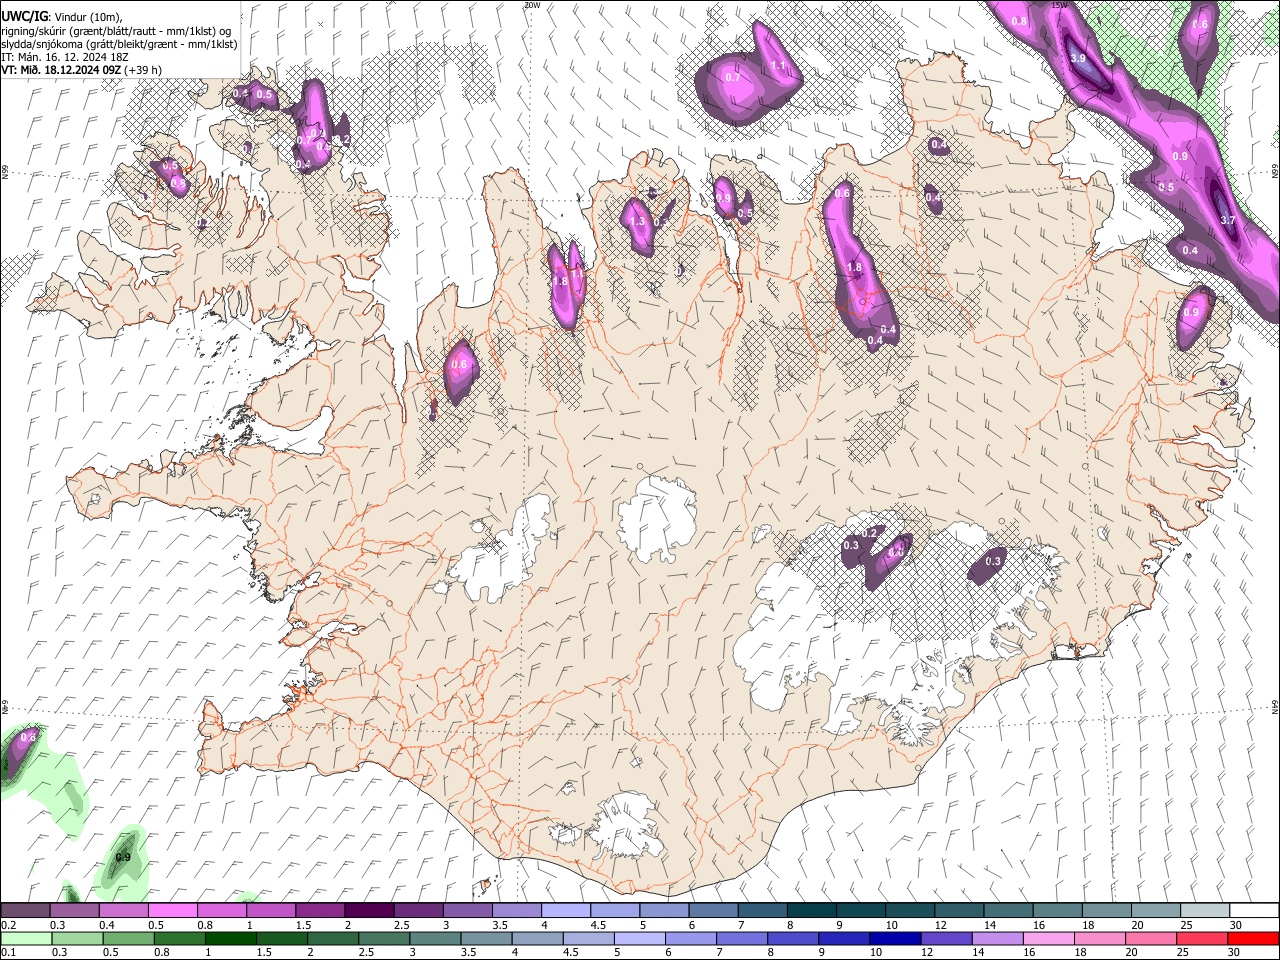The image size is (1280, 960).
Task: Click the '(+39 h)' forecast offset text
Action: coord(144,70)
